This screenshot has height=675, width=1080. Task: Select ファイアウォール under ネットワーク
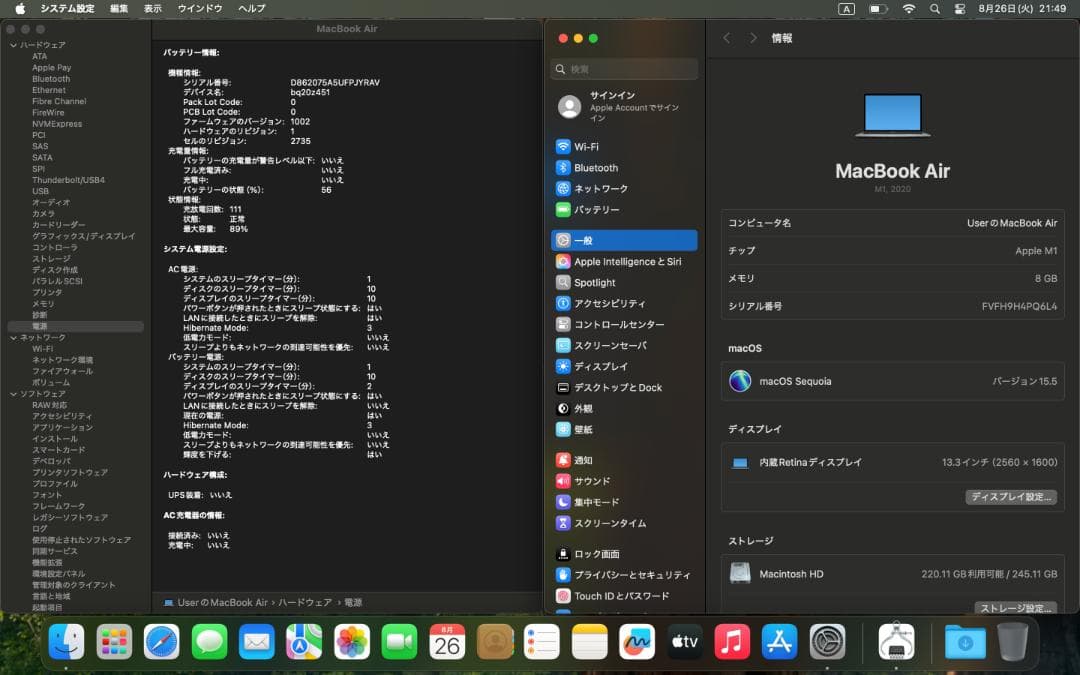[62, 371]
